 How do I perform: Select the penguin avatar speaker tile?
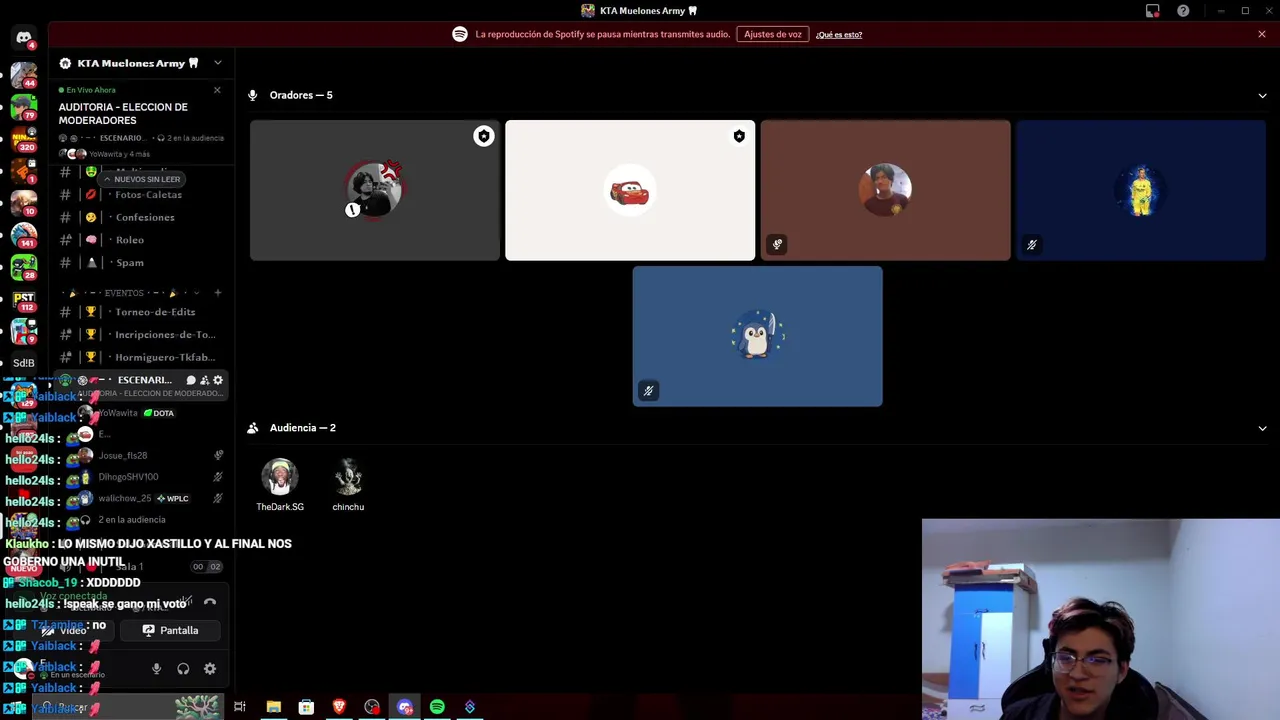(757, 336)
